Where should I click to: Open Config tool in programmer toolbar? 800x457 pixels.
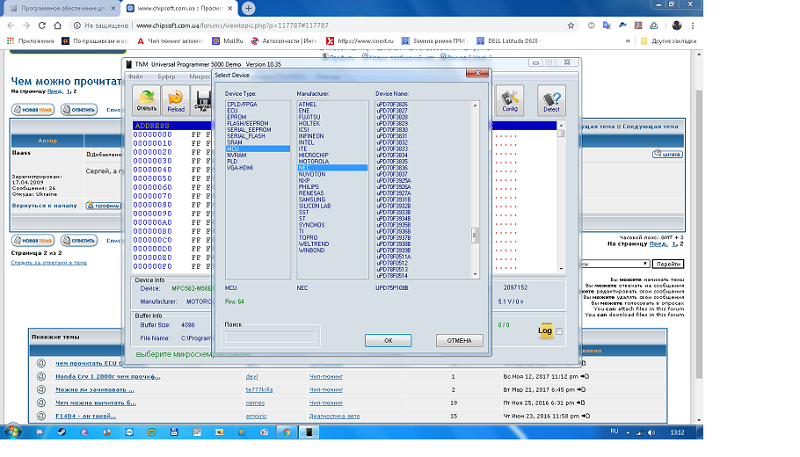coord(510,99)
